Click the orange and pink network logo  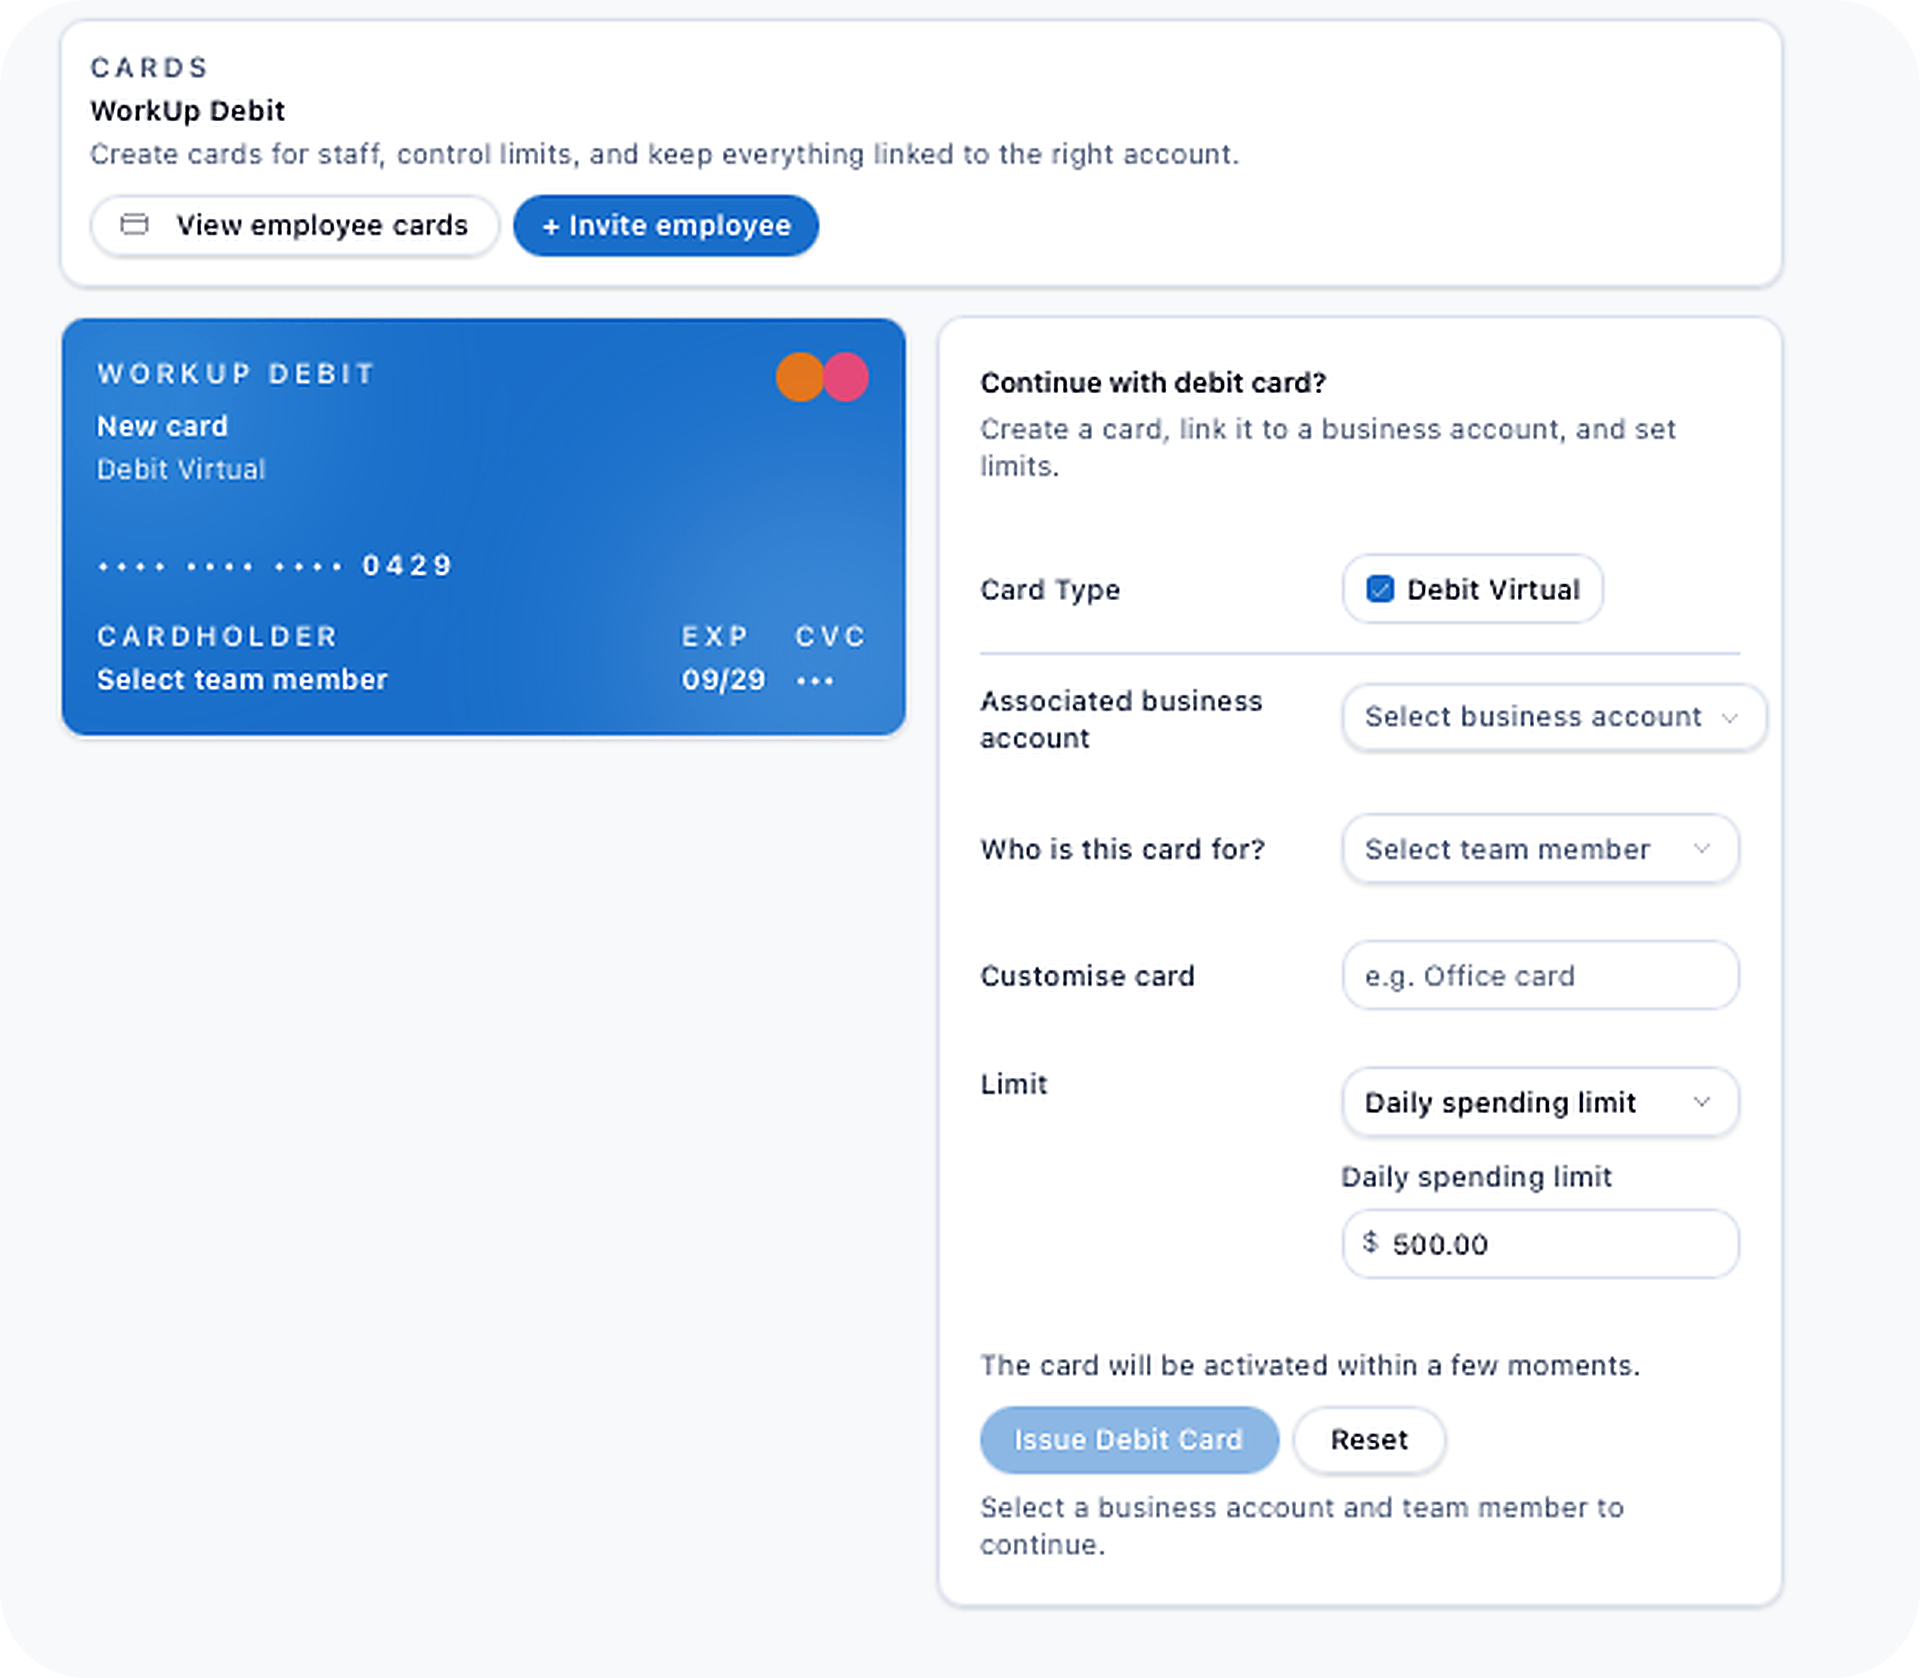[x=821, y=377]
